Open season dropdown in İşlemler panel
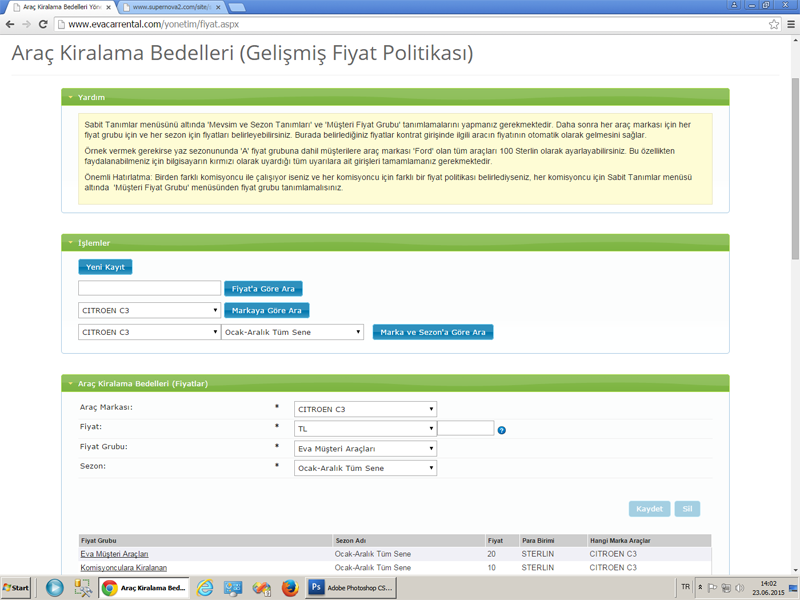 point(292,332)
